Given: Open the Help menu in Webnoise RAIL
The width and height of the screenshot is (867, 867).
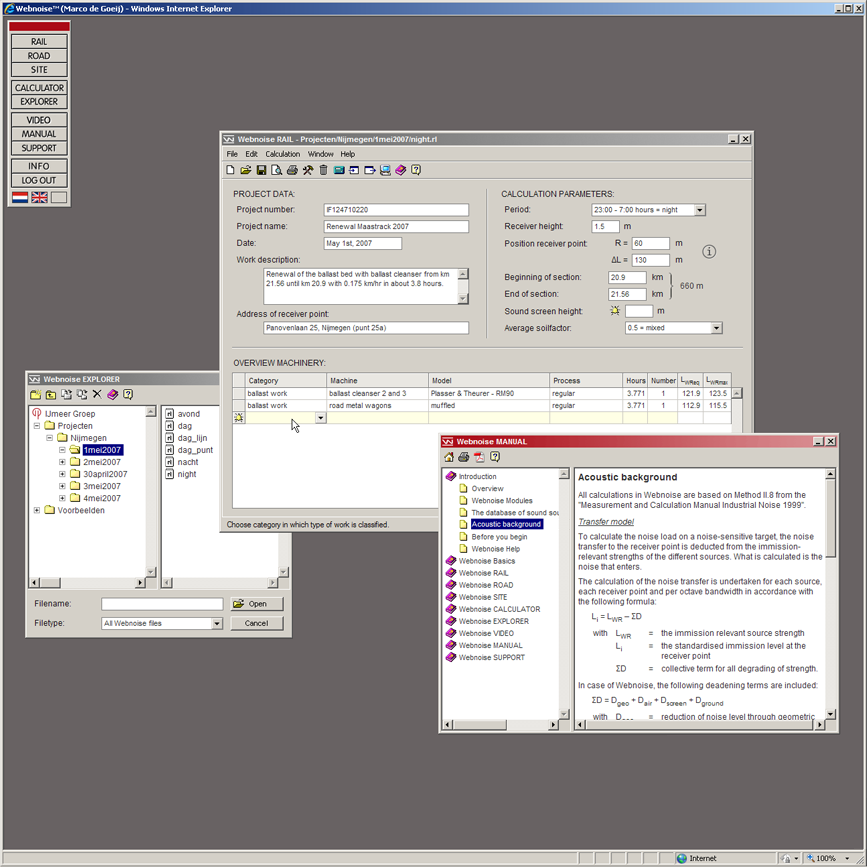Looking at the screenshot, I should pos(348,154).
